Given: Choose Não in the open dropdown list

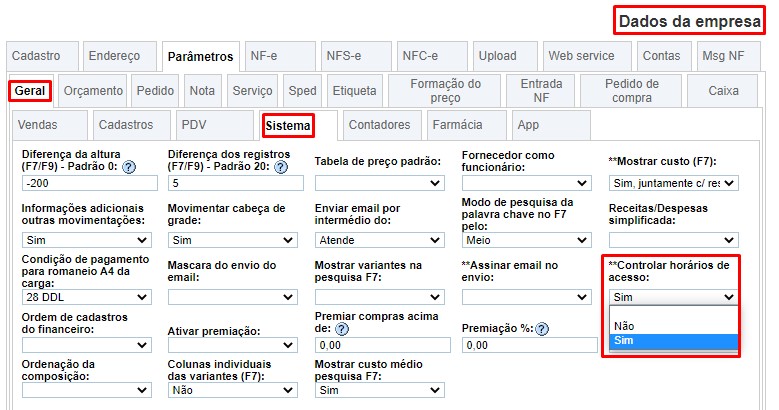Looking at the screenshot, I should point(674,327).
